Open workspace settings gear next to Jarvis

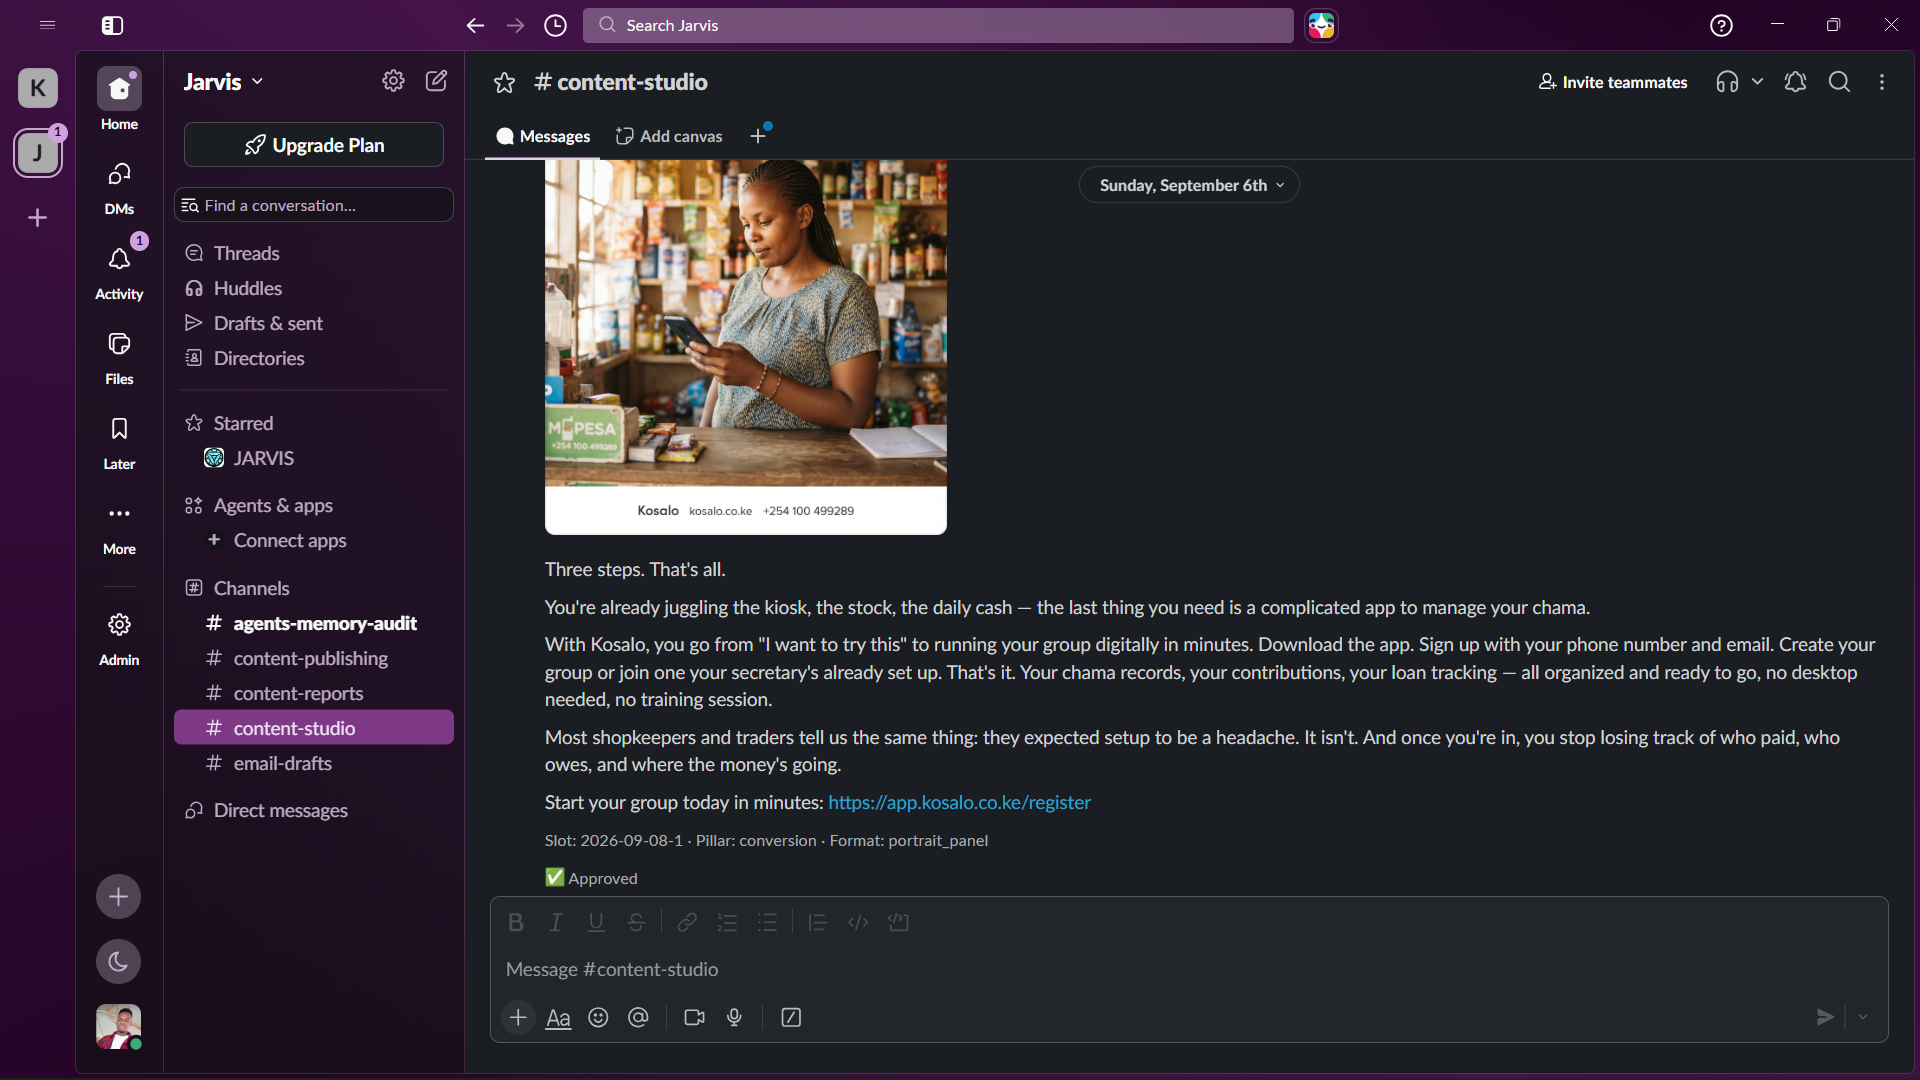[x=393, y=81]
